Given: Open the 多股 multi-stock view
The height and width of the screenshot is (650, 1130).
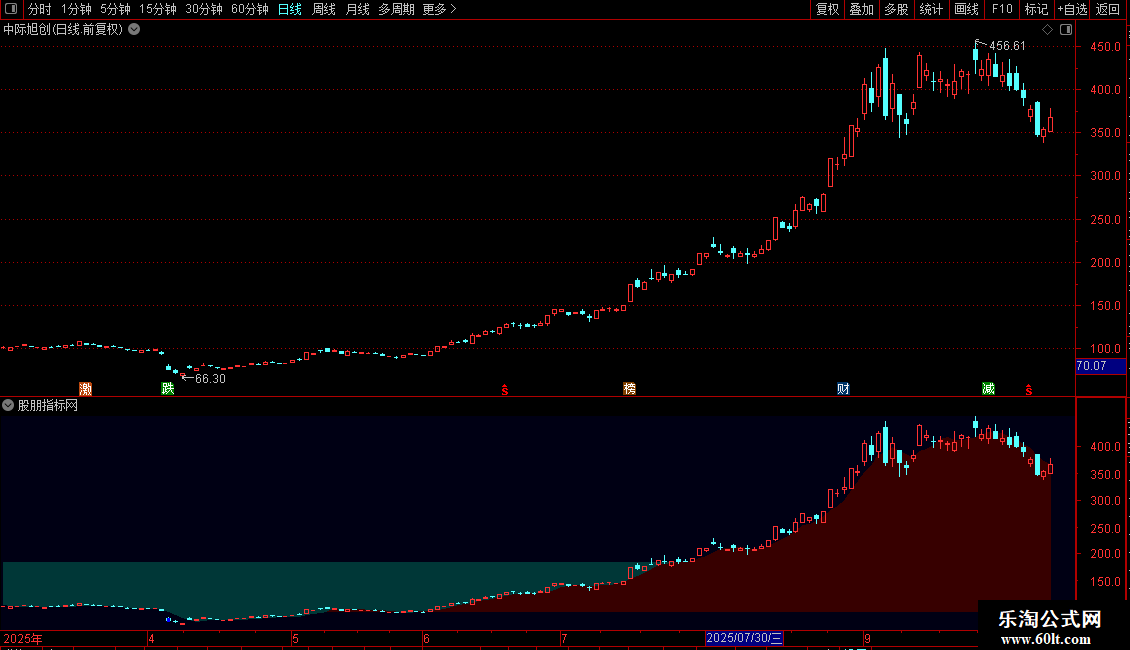Looking at the screenshot, I should point(896,9).
